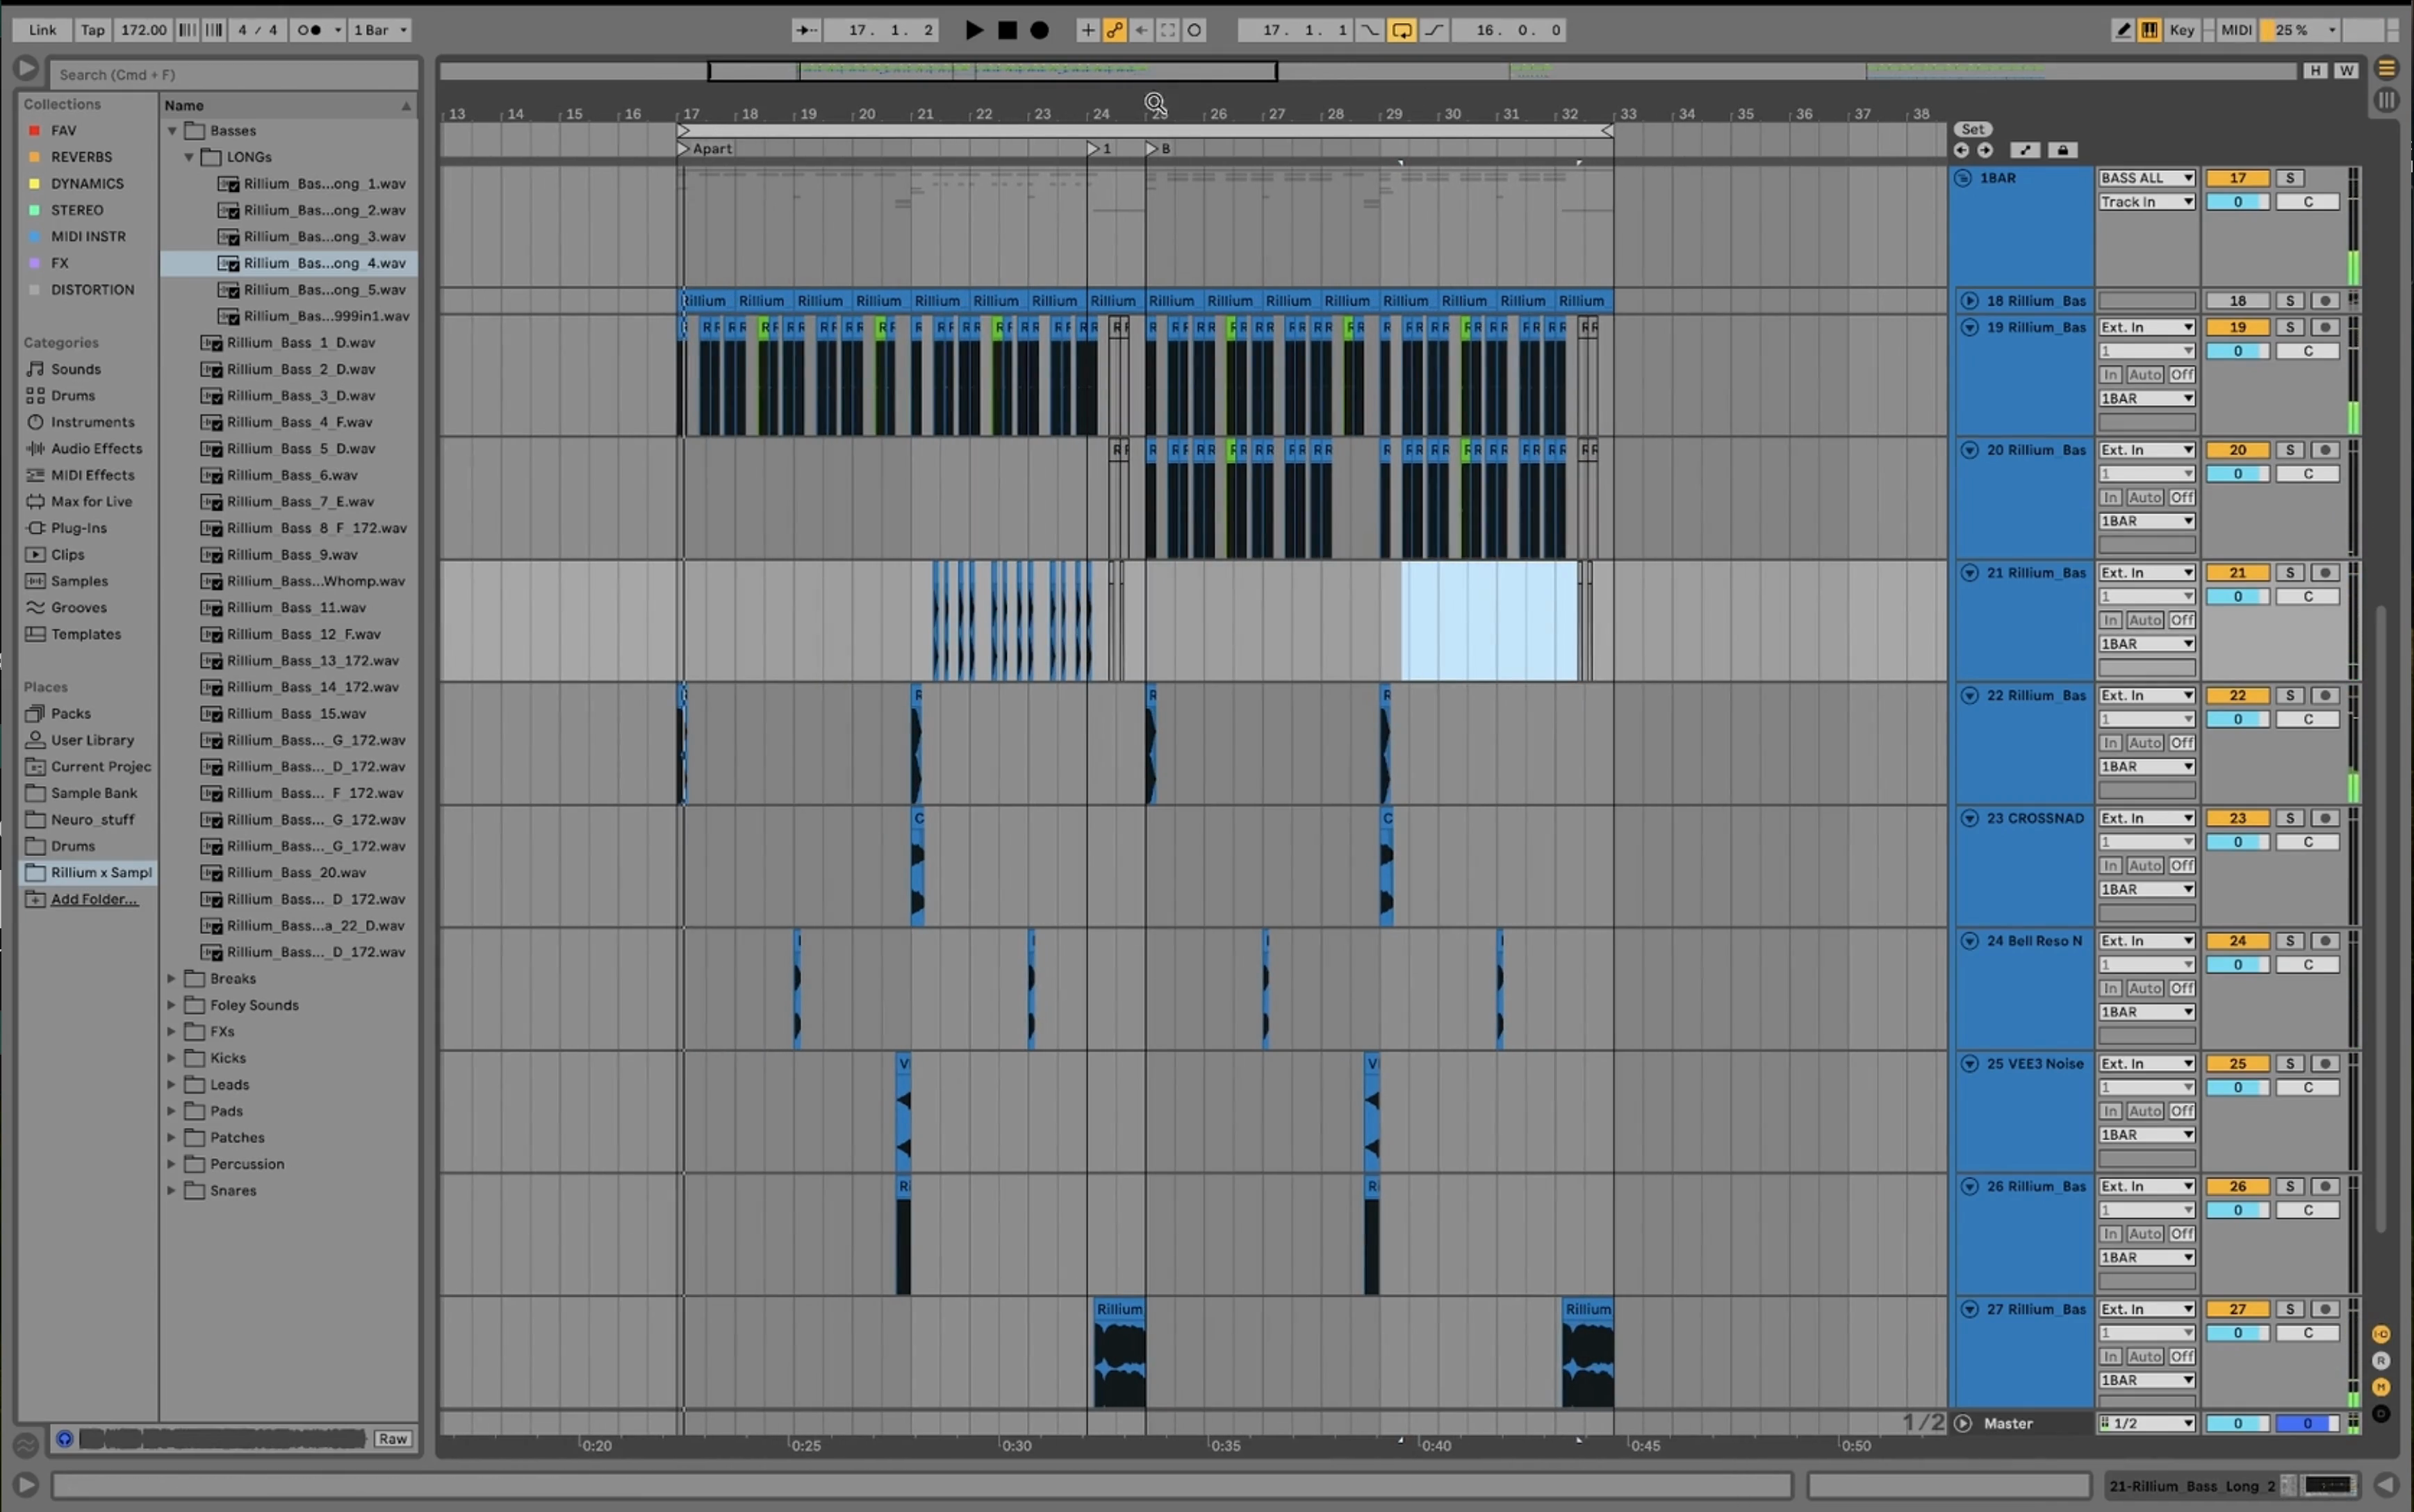
Task: Toggle the Lock Envelopes icon
Action: pos(2062,150)
